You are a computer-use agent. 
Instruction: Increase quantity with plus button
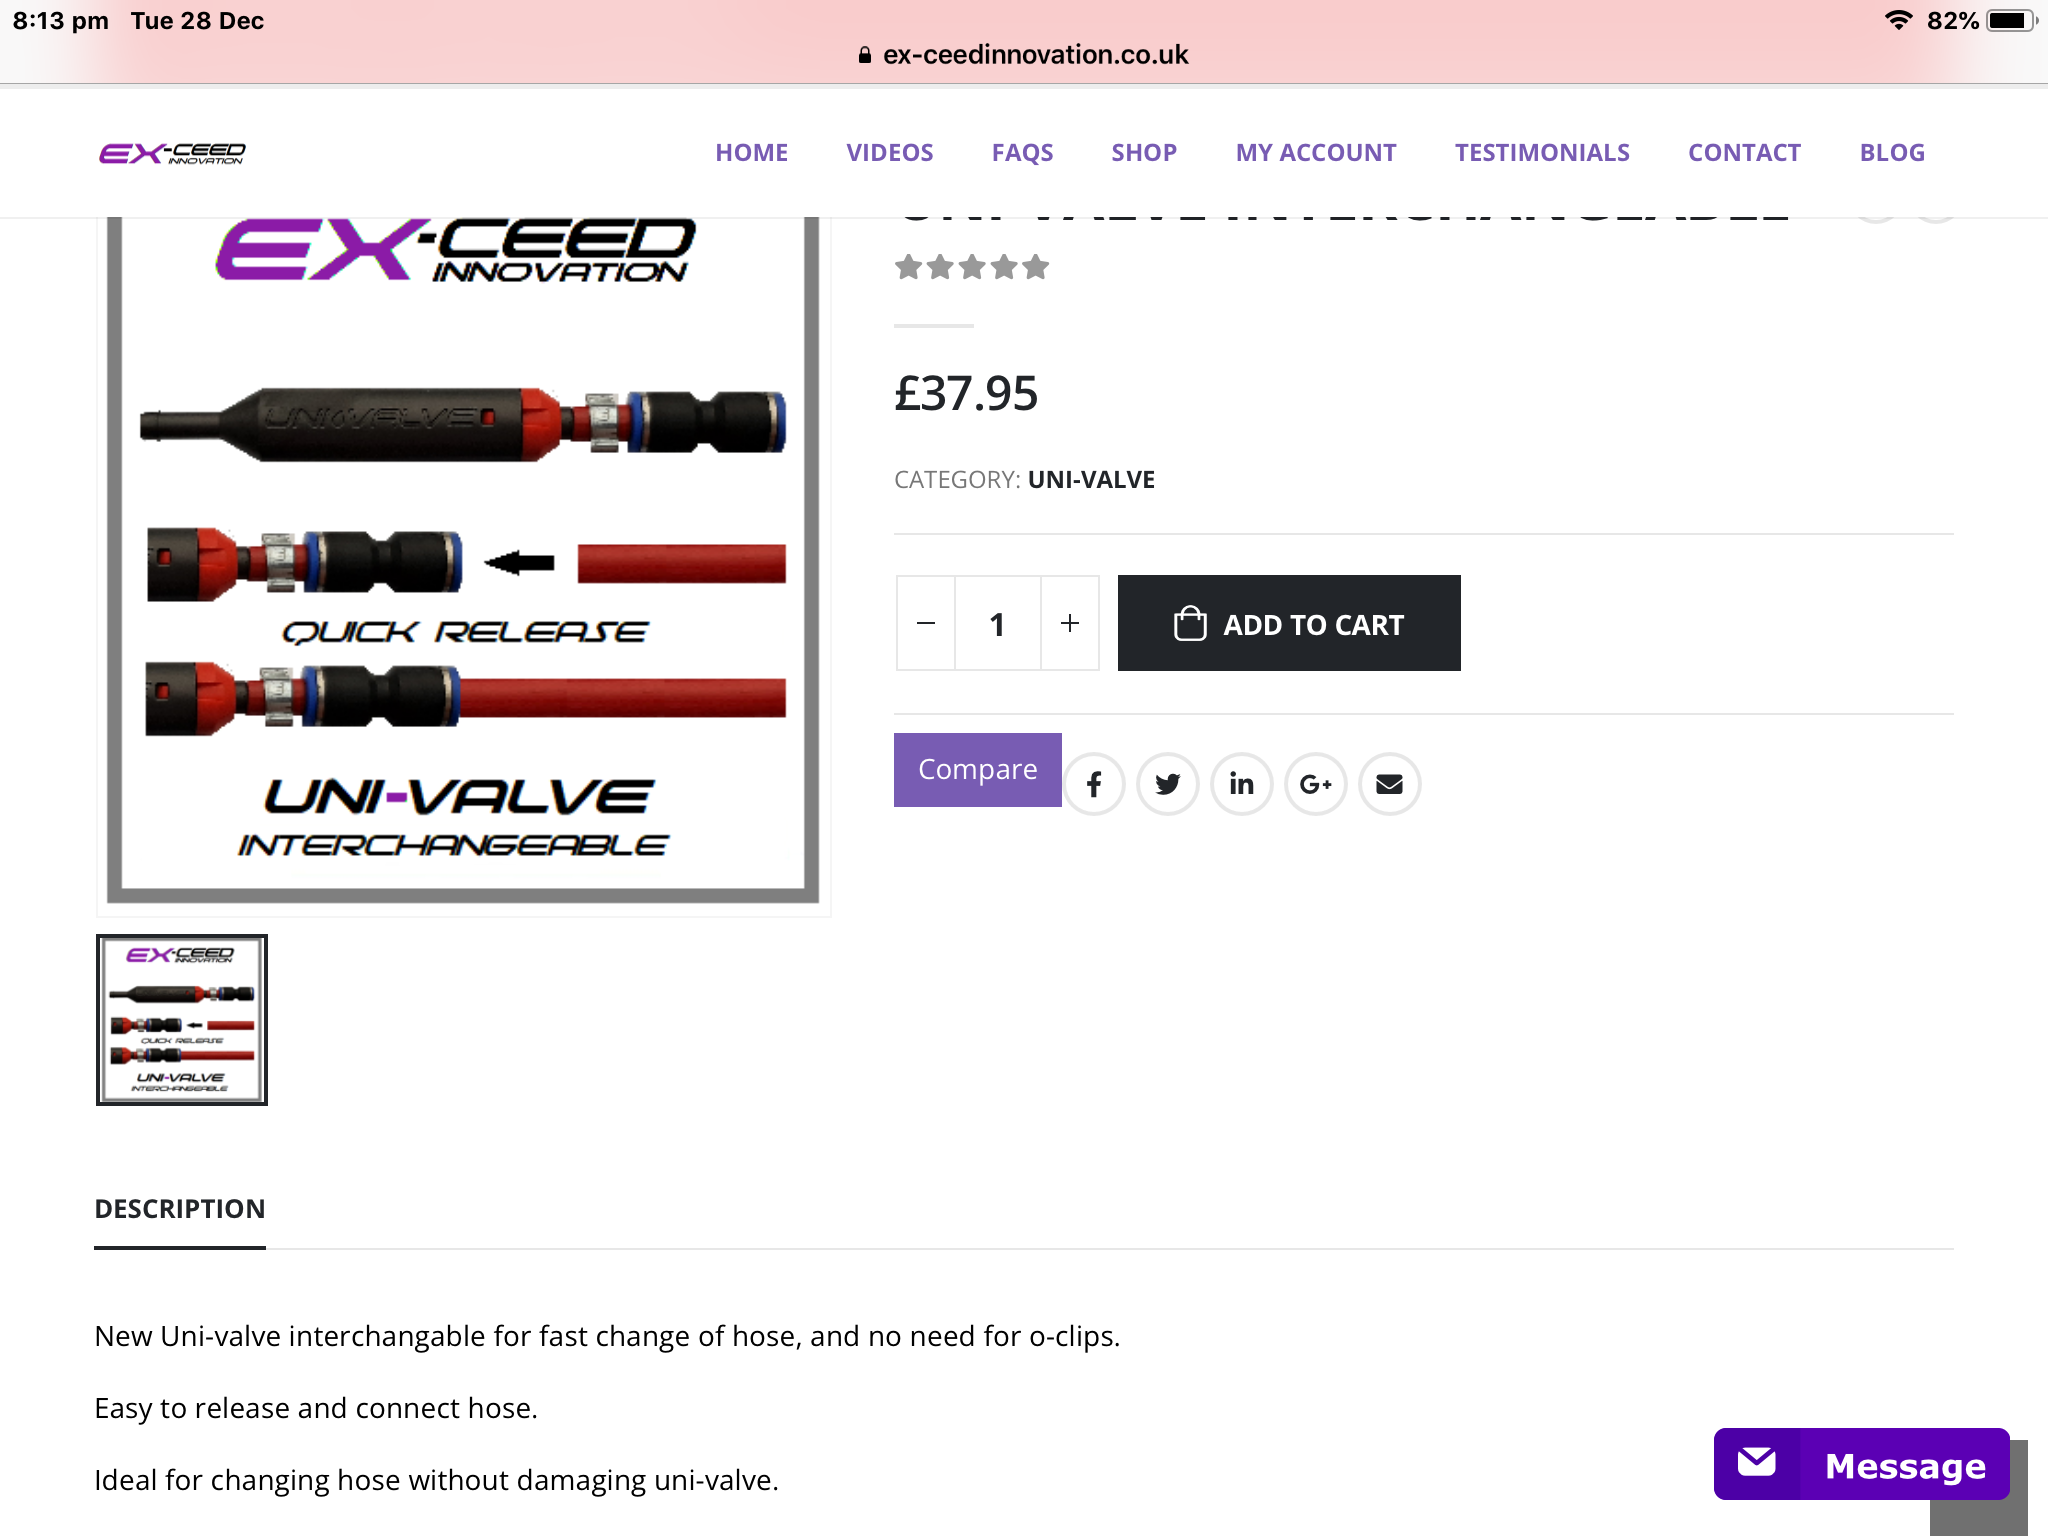coord(1070,623)
